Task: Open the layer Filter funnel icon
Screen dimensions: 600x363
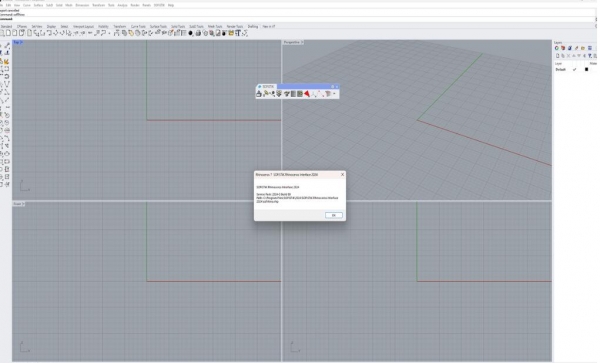Action: coord(590,56)
